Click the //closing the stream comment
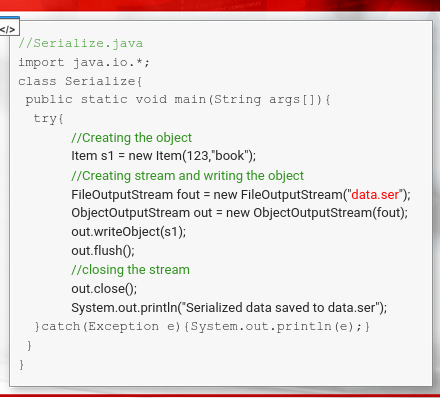440x398 pixels. 130,270
